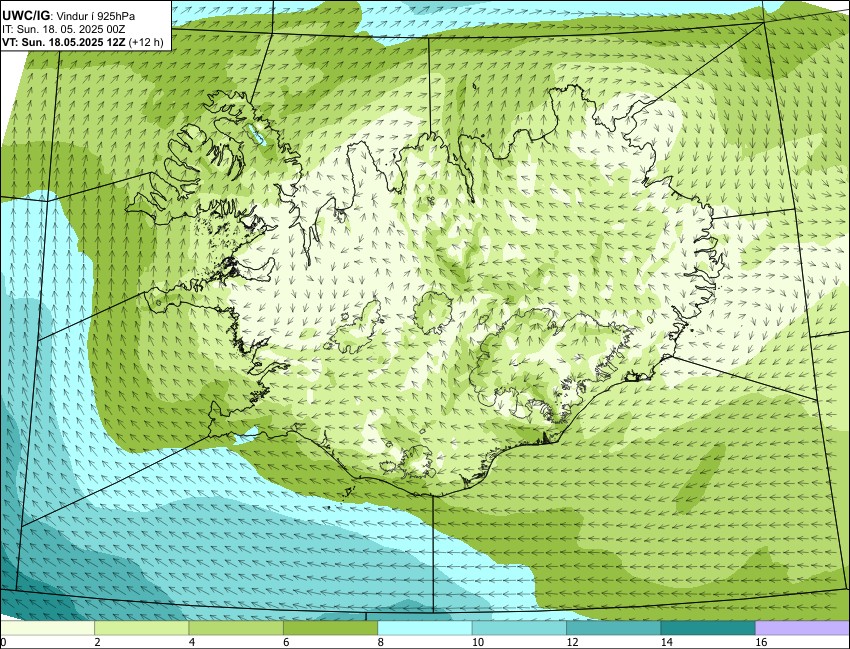Click the legend value '12'
The image size is (850, 649).
(572, 642)
